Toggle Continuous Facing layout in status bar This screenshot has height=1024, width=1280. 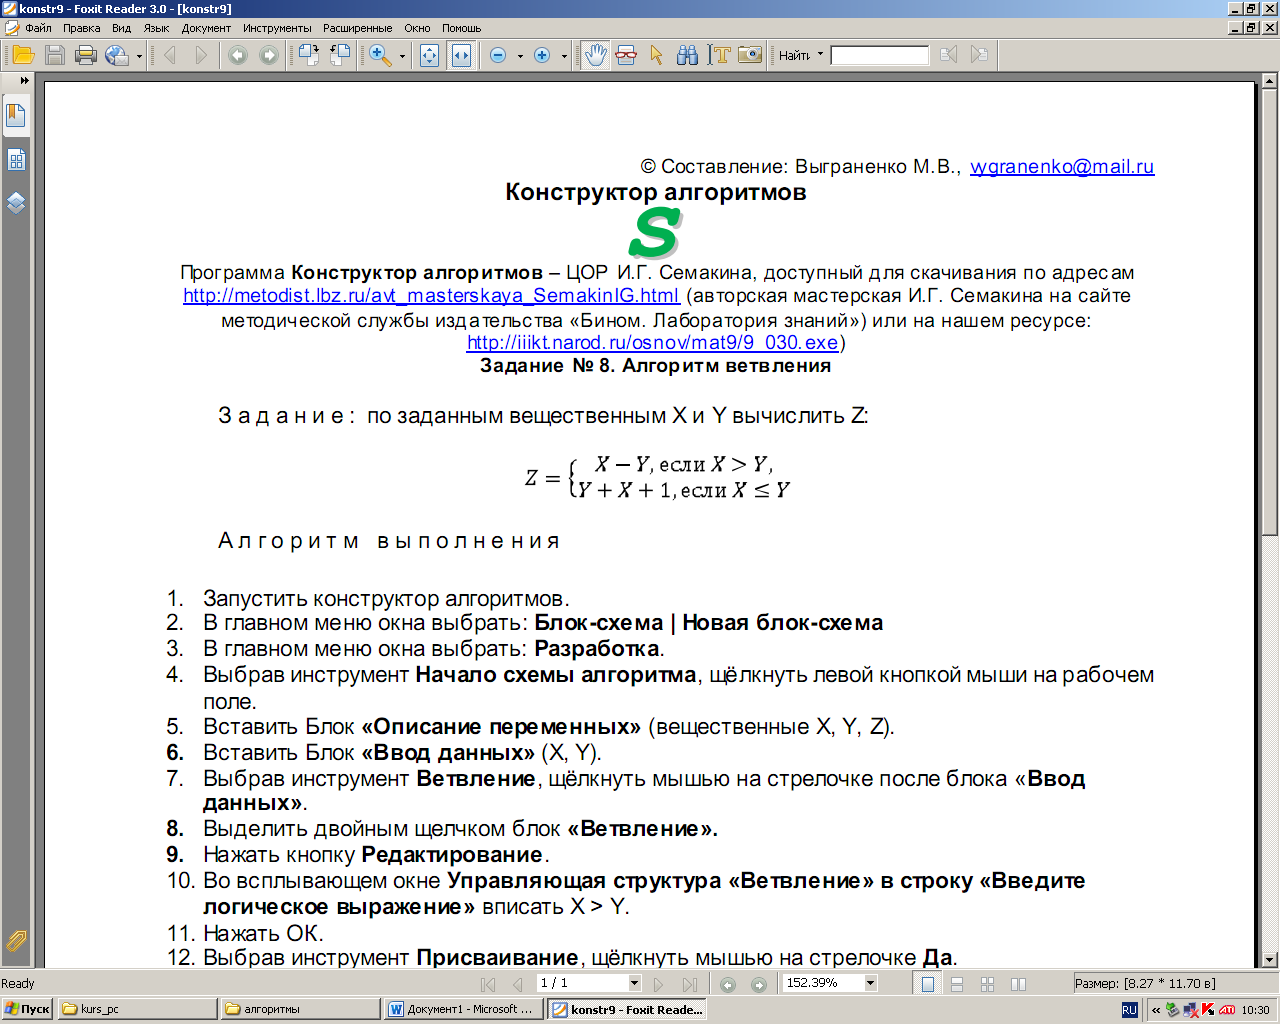[988, 984]
